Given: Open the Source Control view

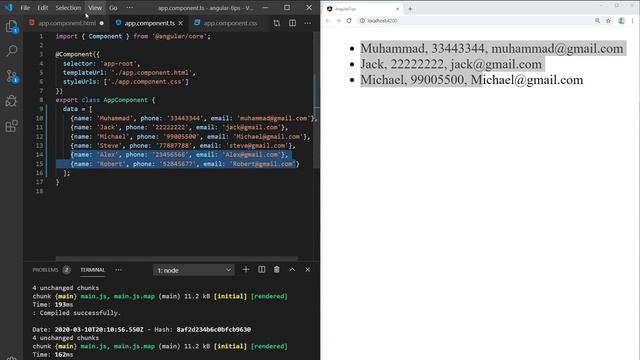Looking at the screenshot, I should 11,76.
